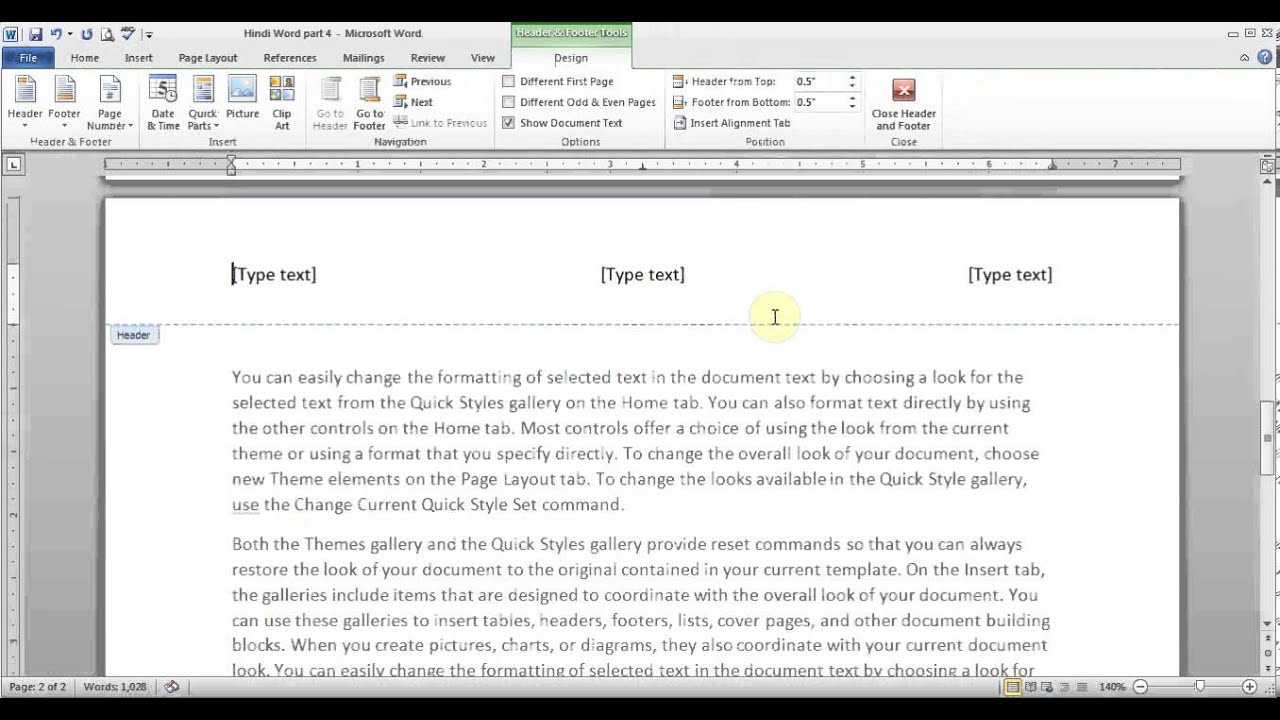
Task: Switch to Print Layout view
Action: (1013, 687)
